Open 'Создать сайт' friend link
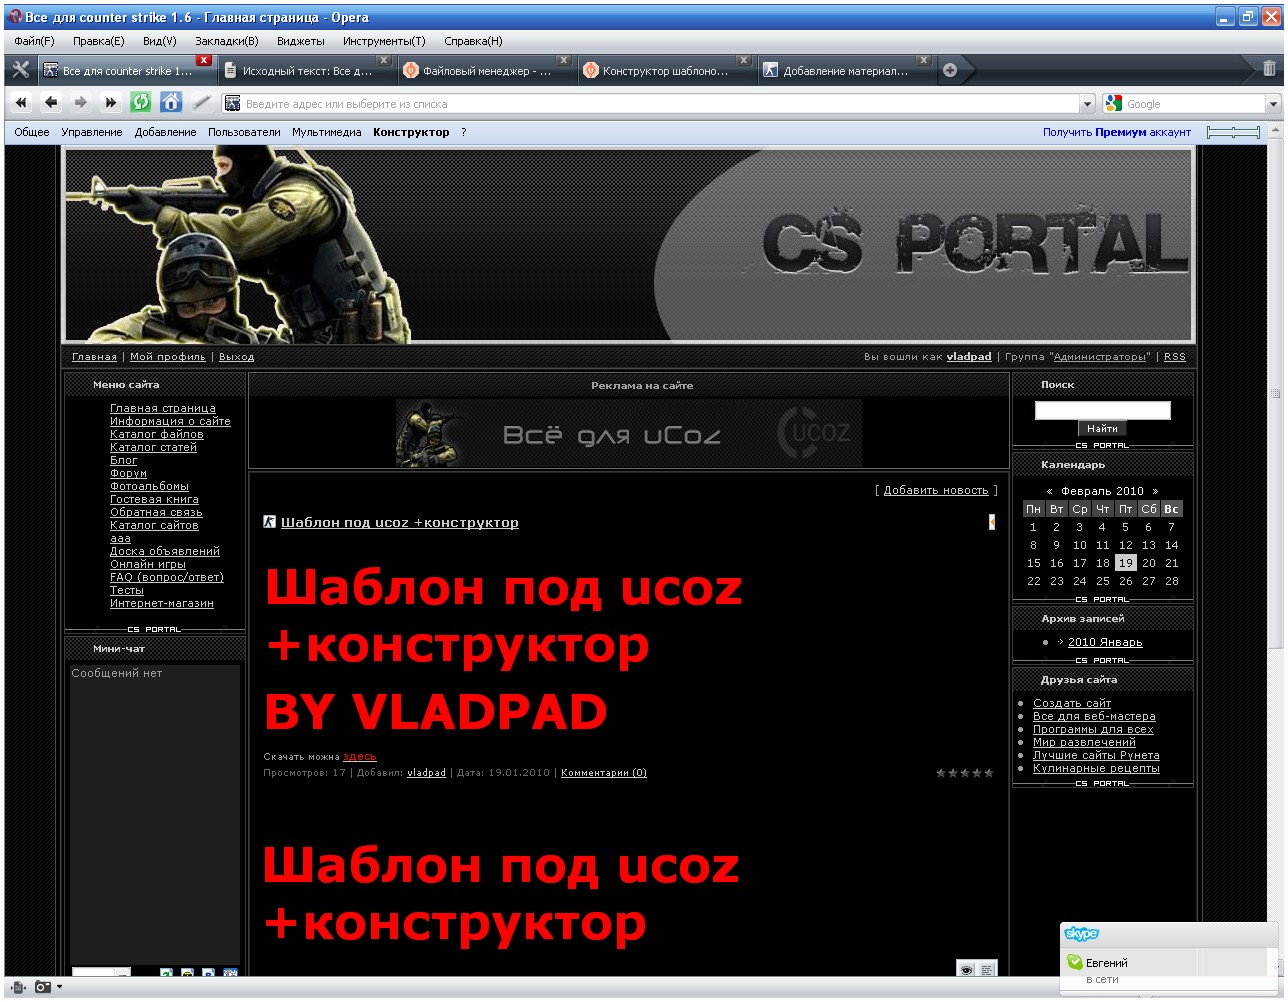1288x1002 pixels. pos(1072,703)
